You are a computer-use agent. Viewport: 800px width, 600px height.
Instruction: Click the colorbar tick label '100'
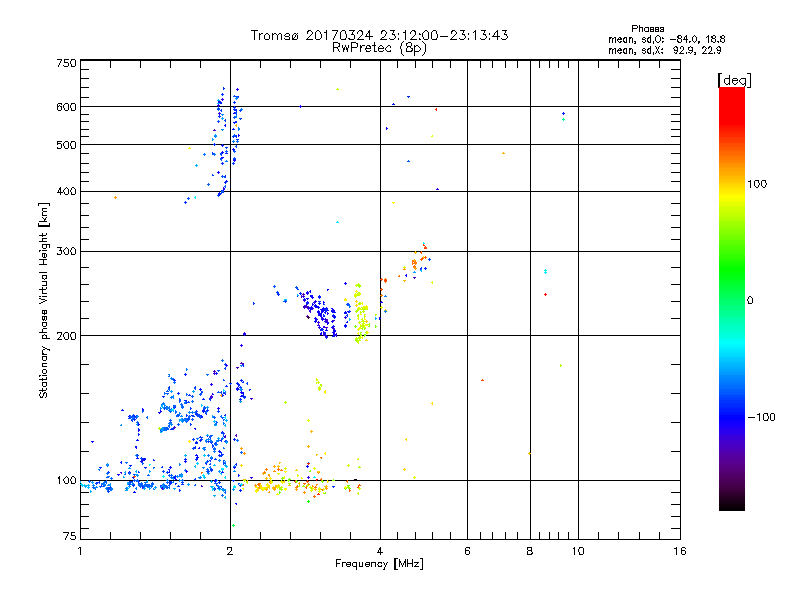(757, 184)
